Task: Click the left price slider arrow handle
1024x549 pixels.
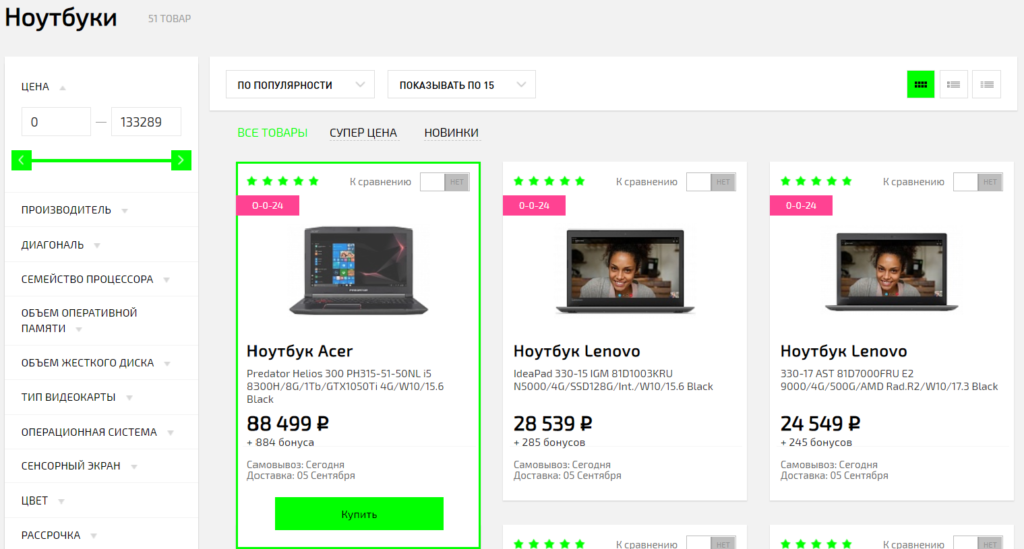Action: pos(21,160)
